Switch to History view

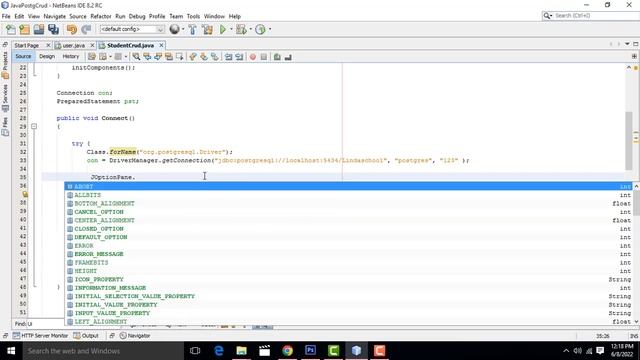(x=71, y=56)
